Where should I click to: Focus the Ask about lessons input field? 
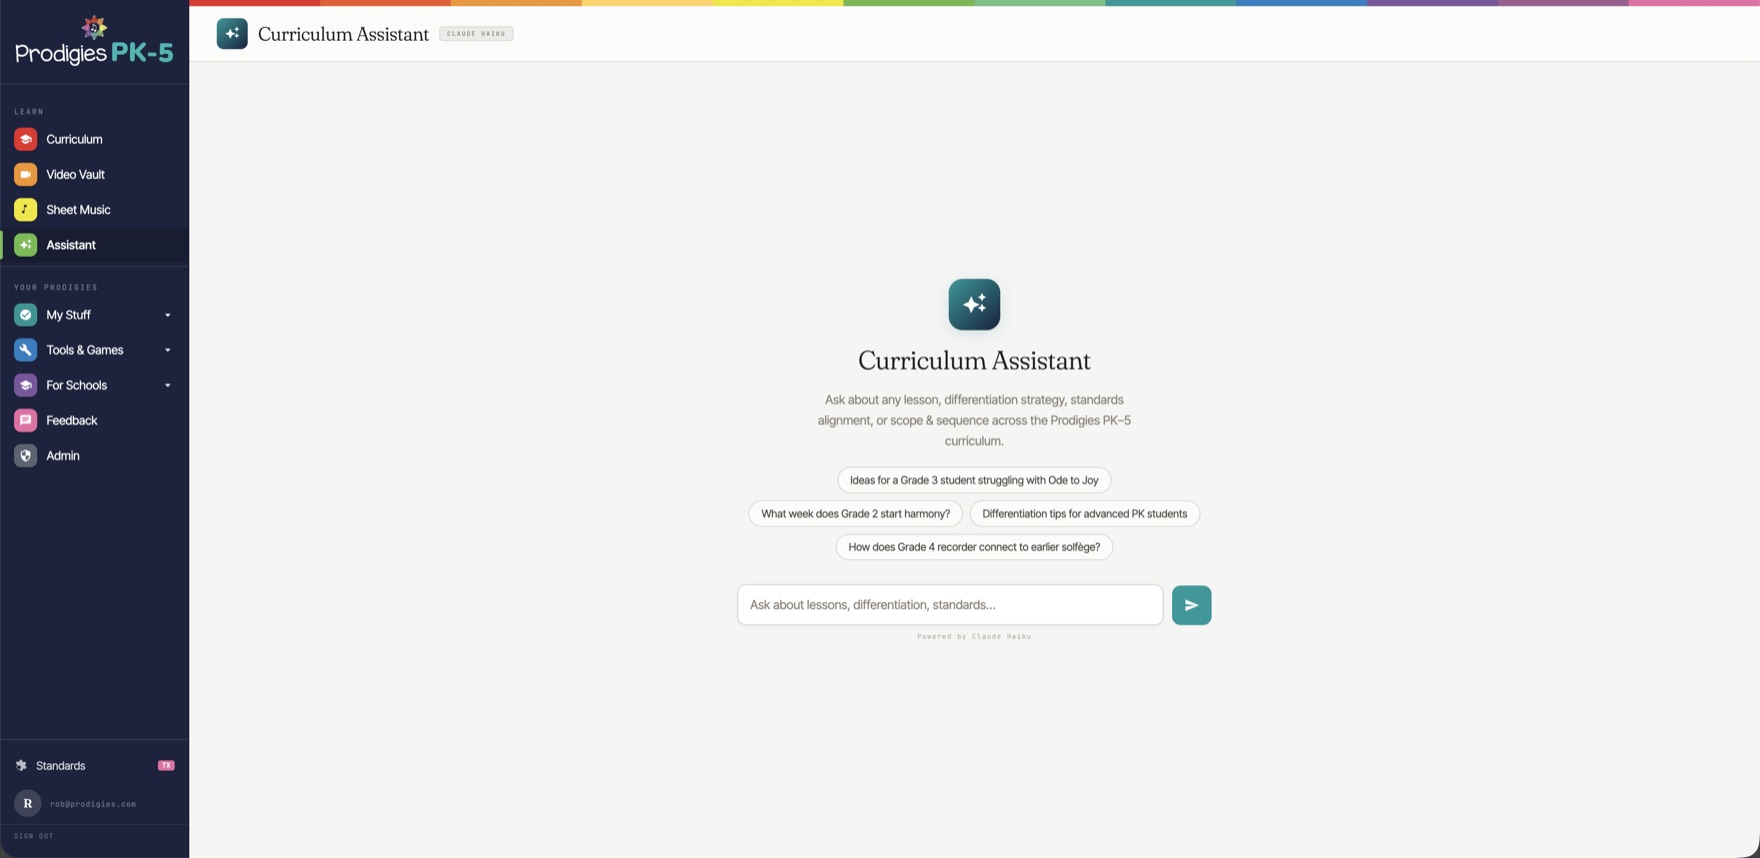950,605
